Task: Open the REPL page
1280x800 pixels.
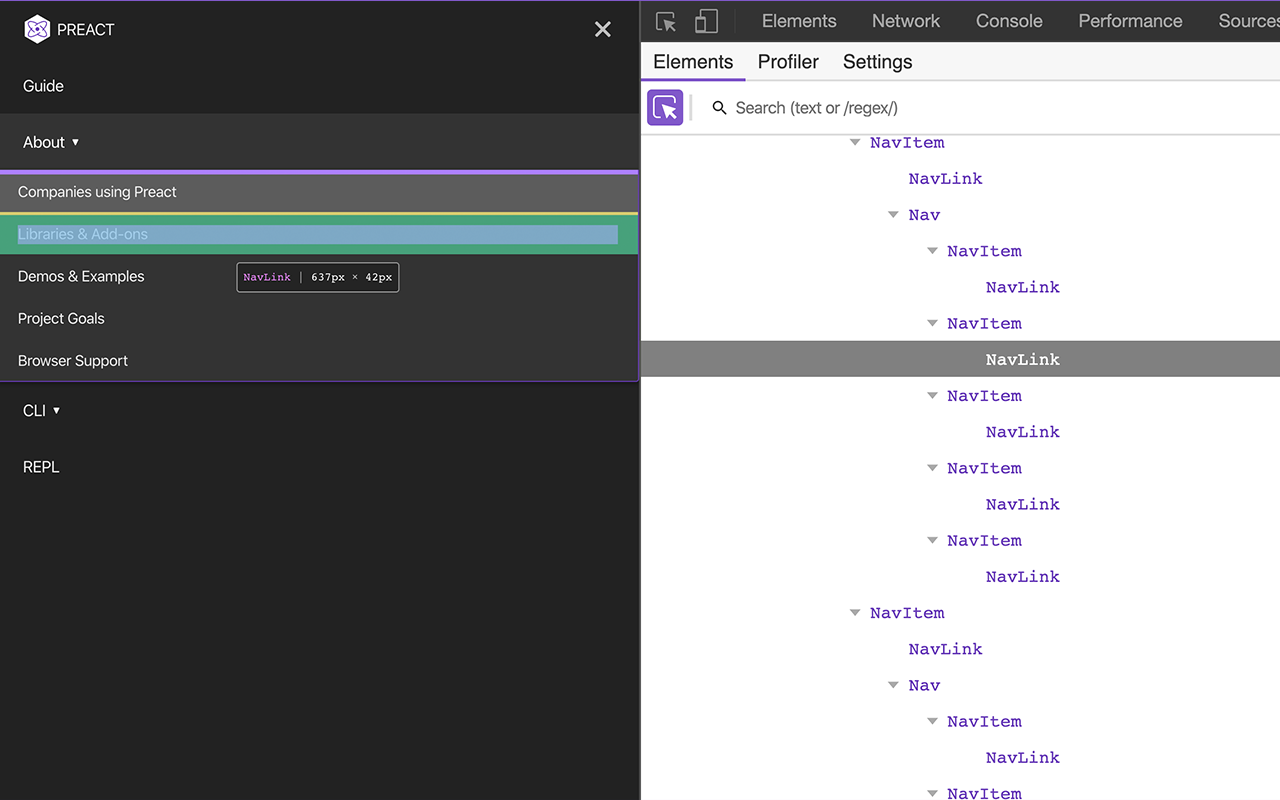Action: pos(40,466)
